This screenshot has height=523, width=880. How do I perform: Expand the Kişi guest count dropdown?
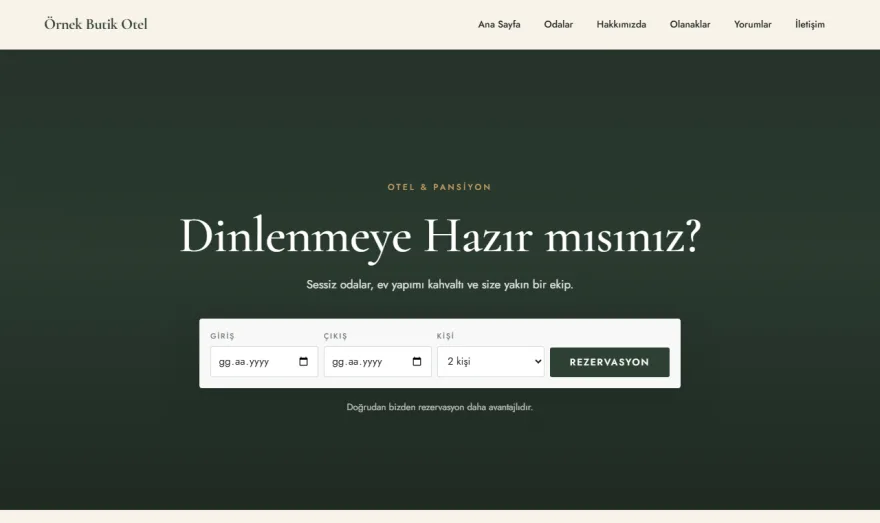(x=491, y=361)
